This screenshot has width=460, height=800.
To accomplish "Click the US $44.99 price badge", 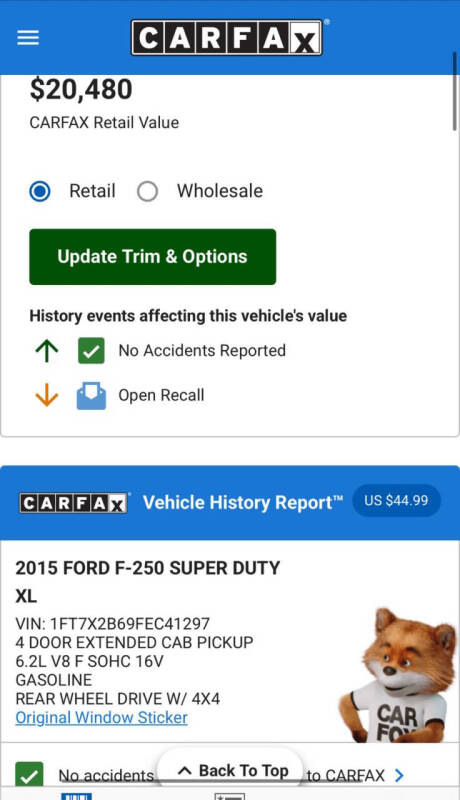I will (396, 501).
